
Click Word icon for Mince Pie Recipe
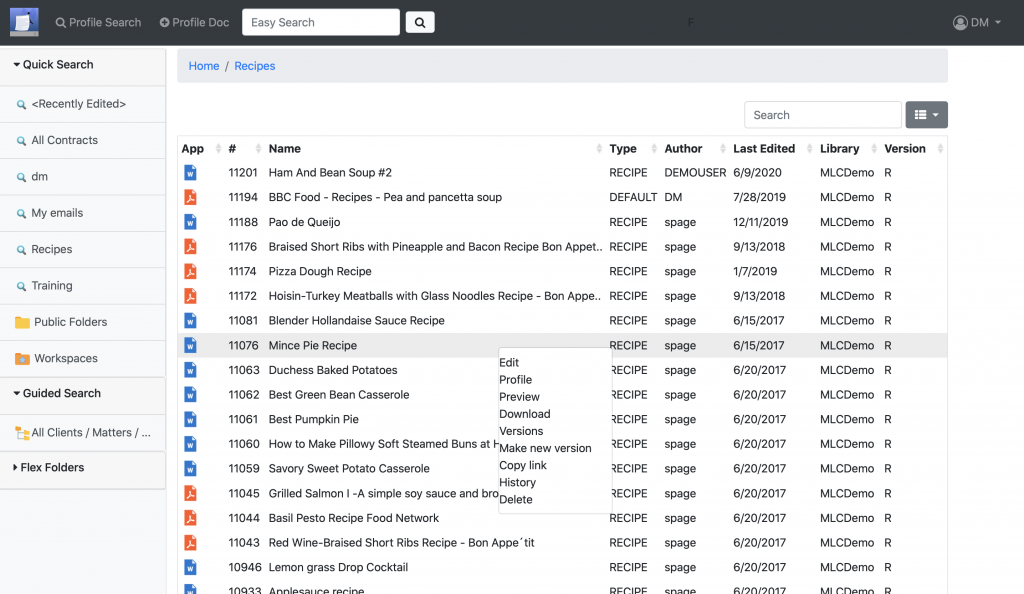pyautogui.click(x=190, y=345)
